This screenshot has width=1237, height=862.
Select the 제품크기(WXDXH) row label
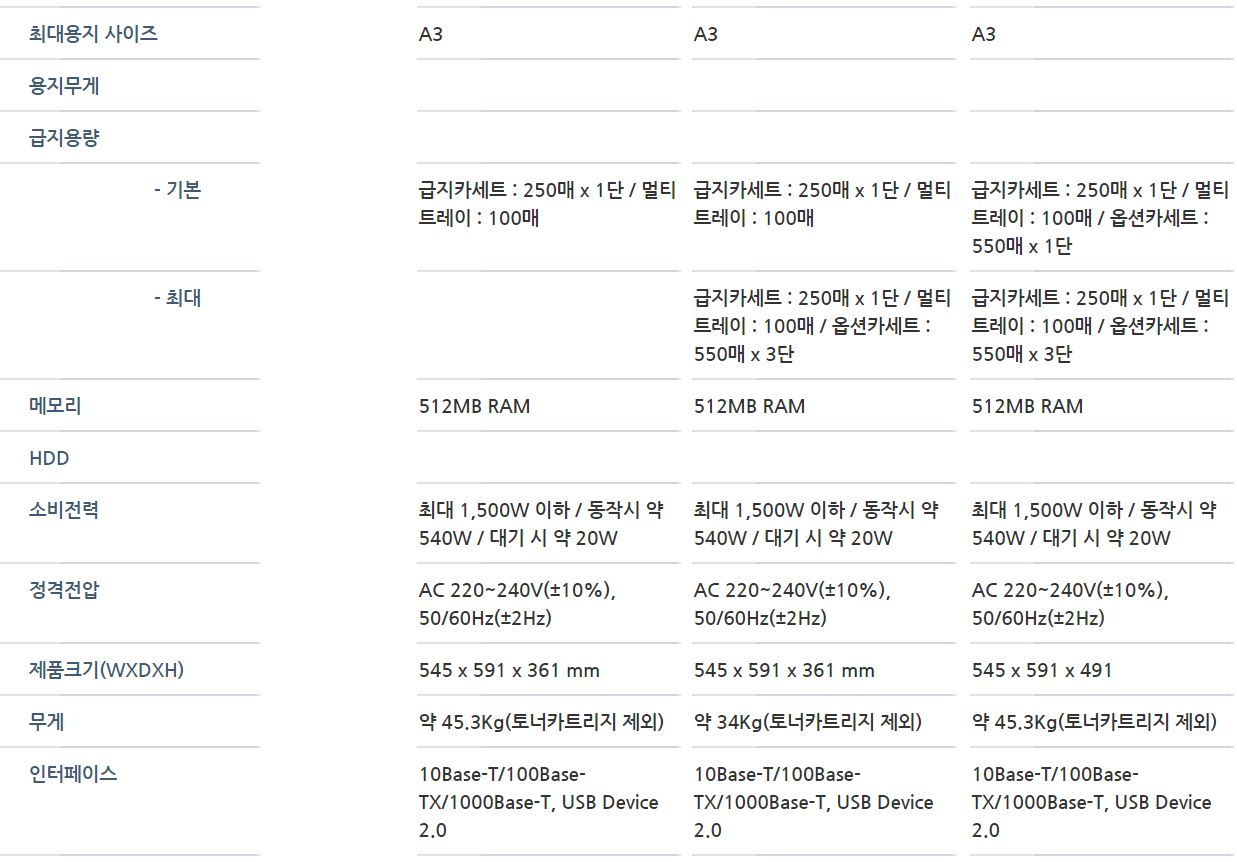click(x=106, y=670)
